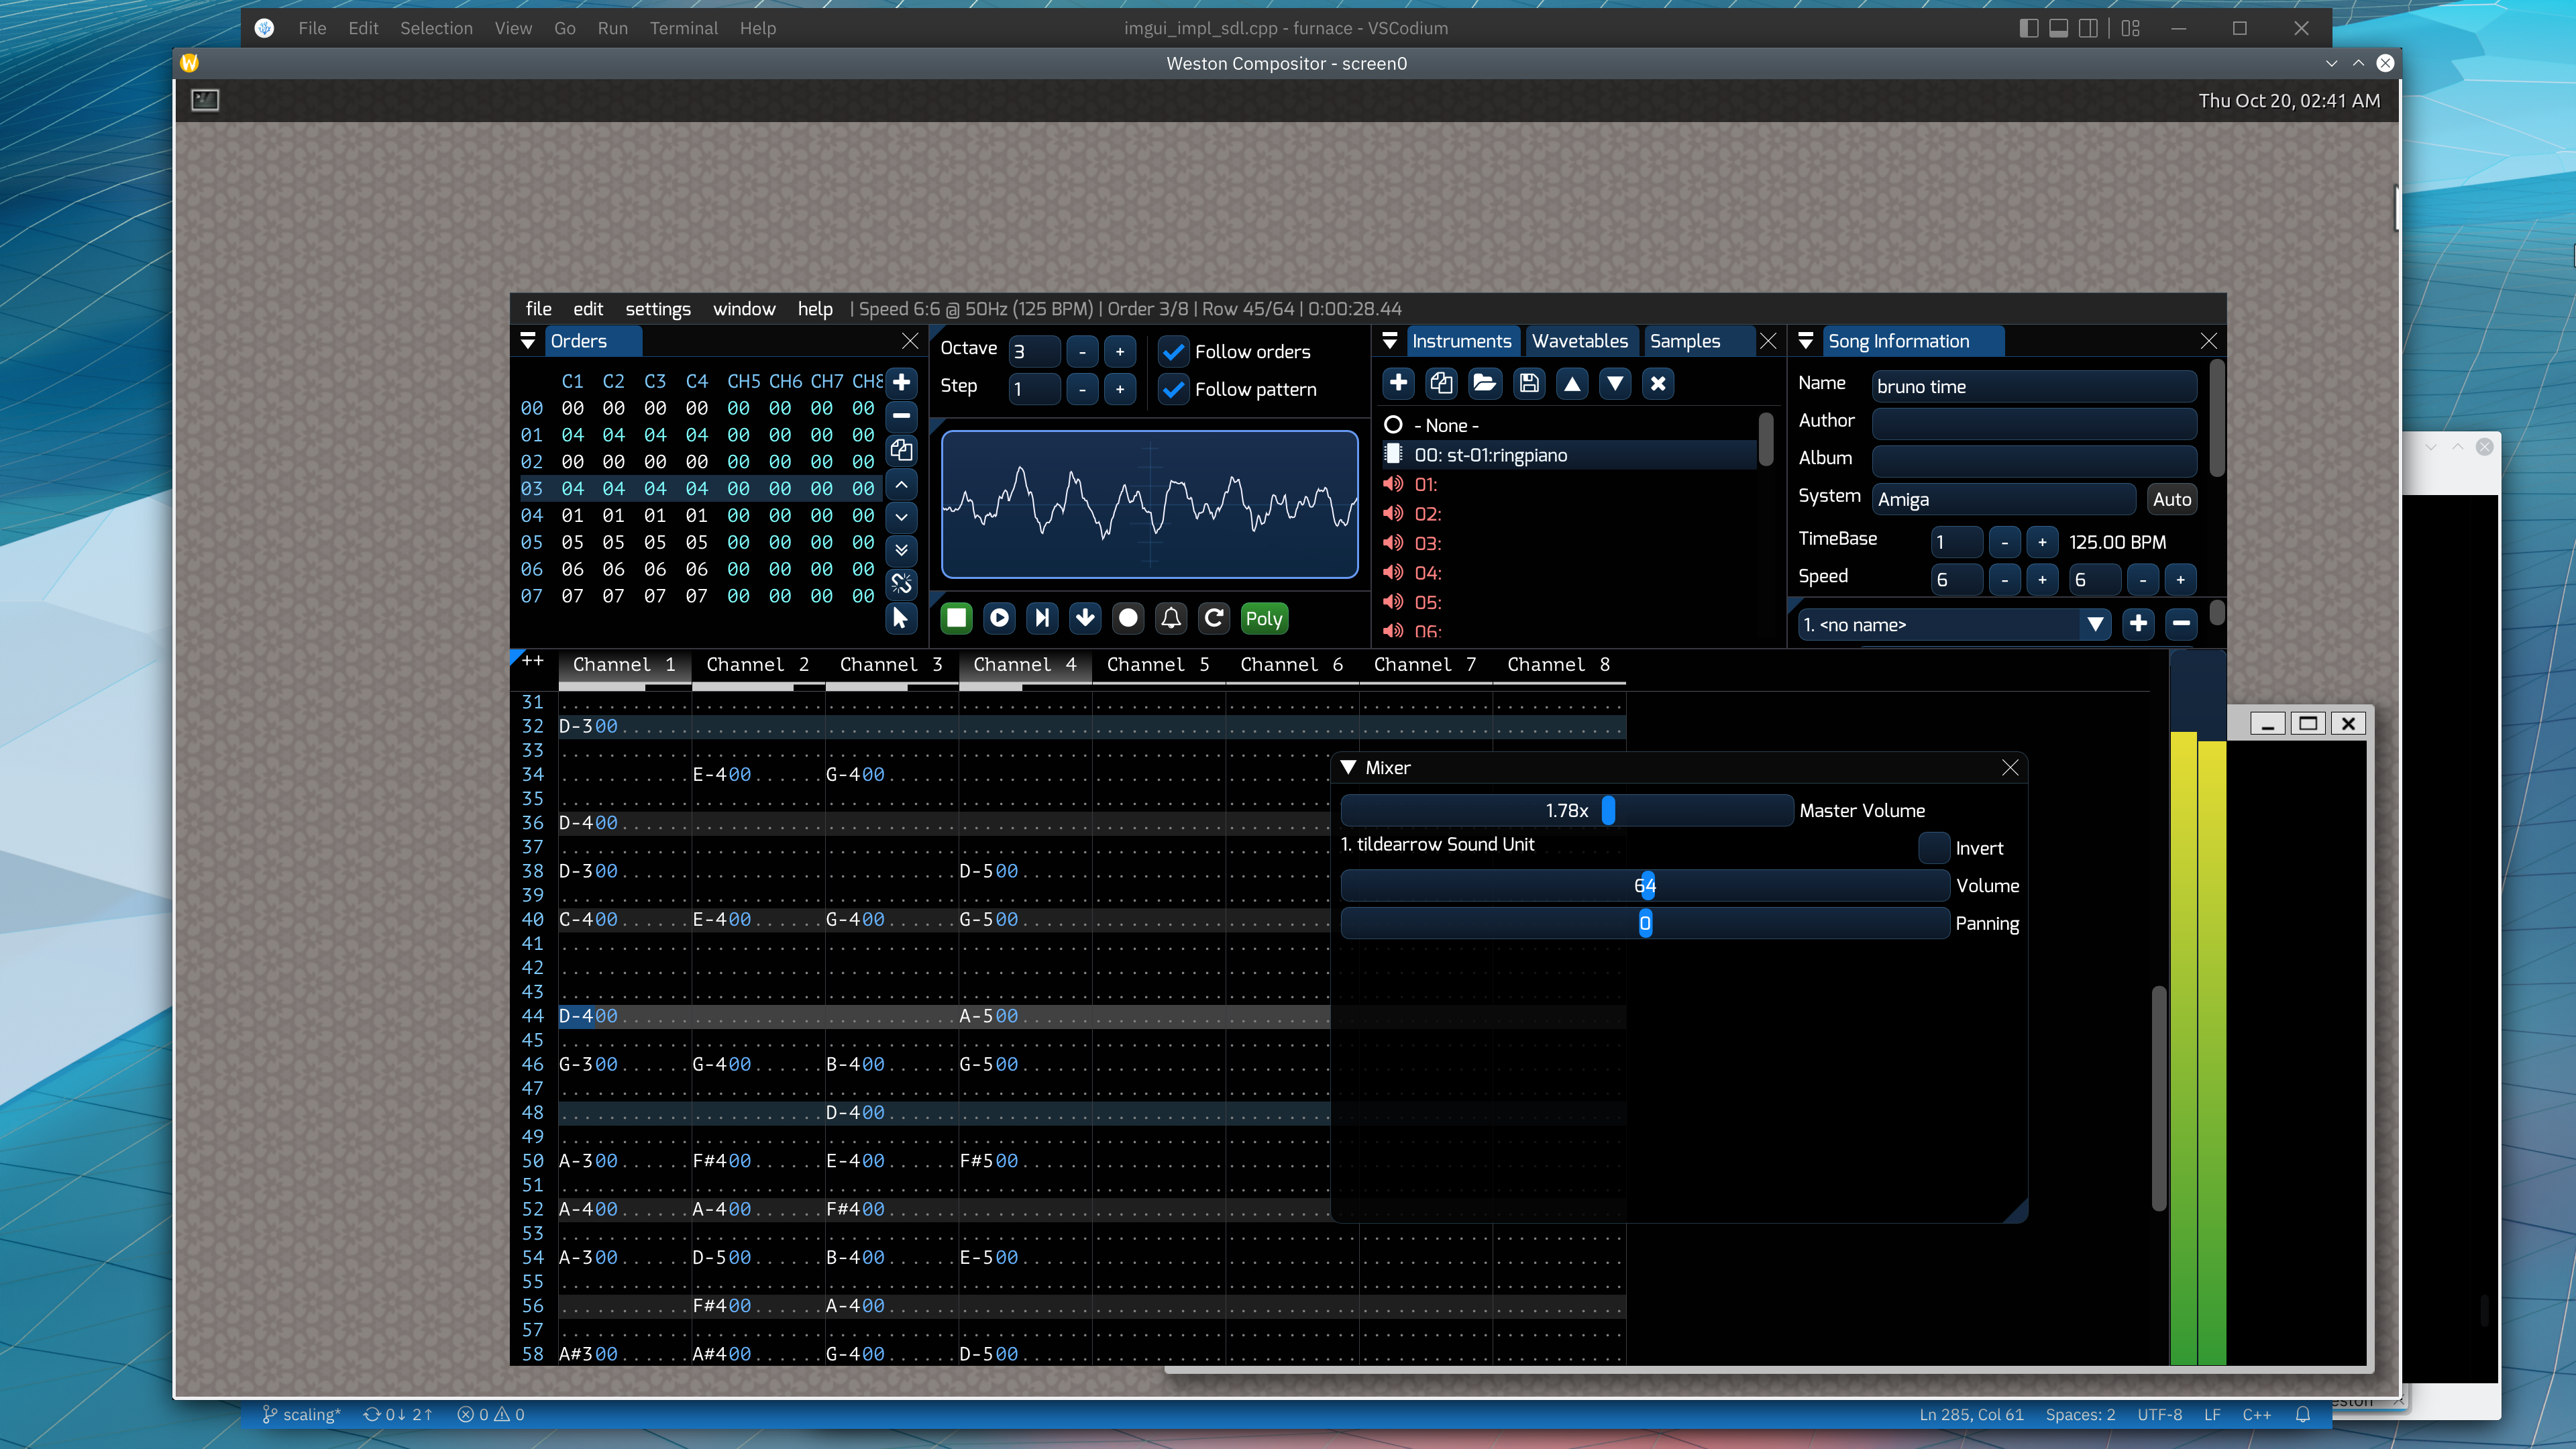2576x1449 pixels.
Task: Open instrument file with folder icon
Action: tap(1484, 383)
